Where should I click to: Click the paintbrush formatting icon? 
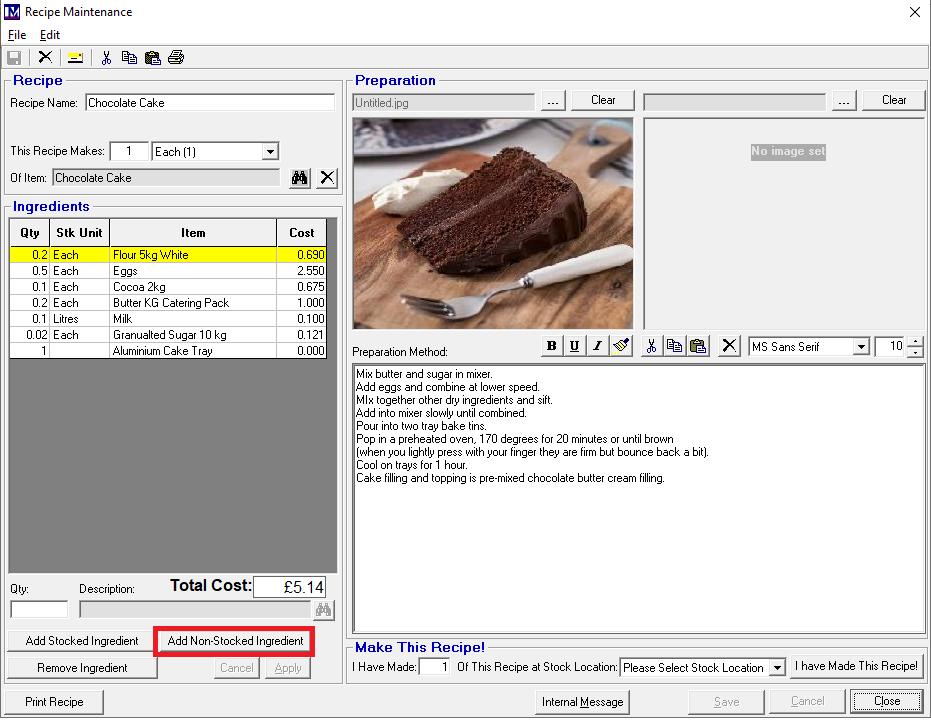[621, 346]
